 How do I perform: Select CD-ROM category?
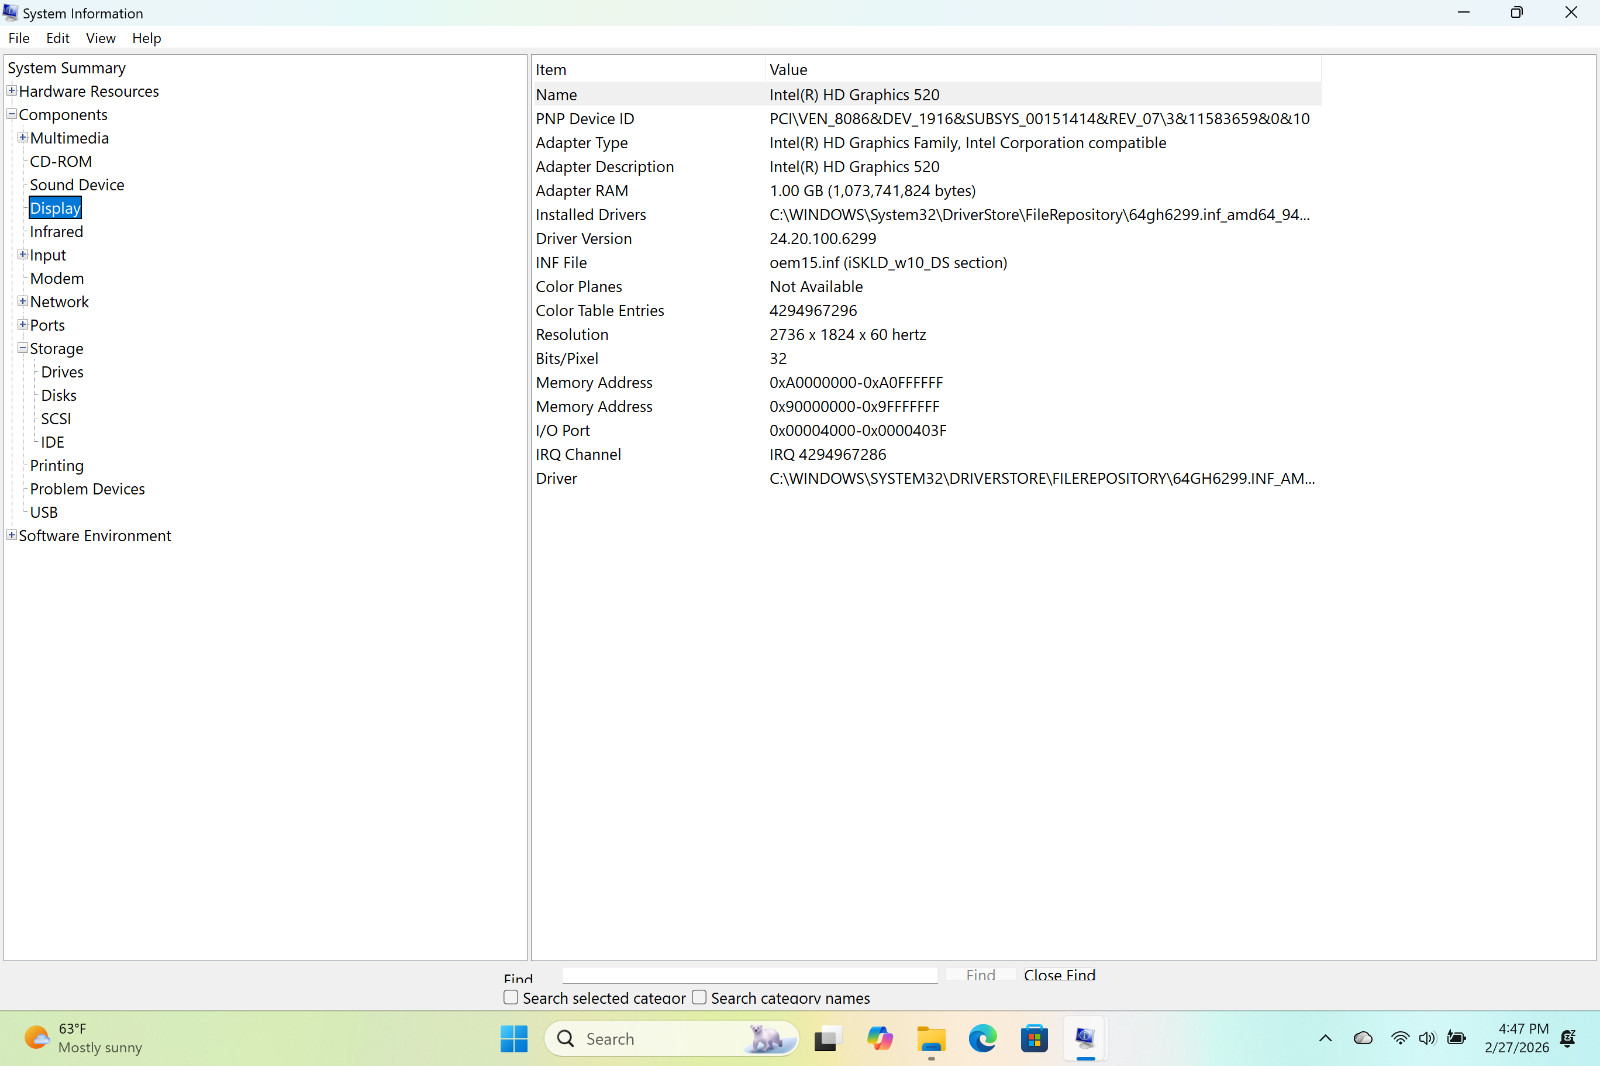coord(61,161)
